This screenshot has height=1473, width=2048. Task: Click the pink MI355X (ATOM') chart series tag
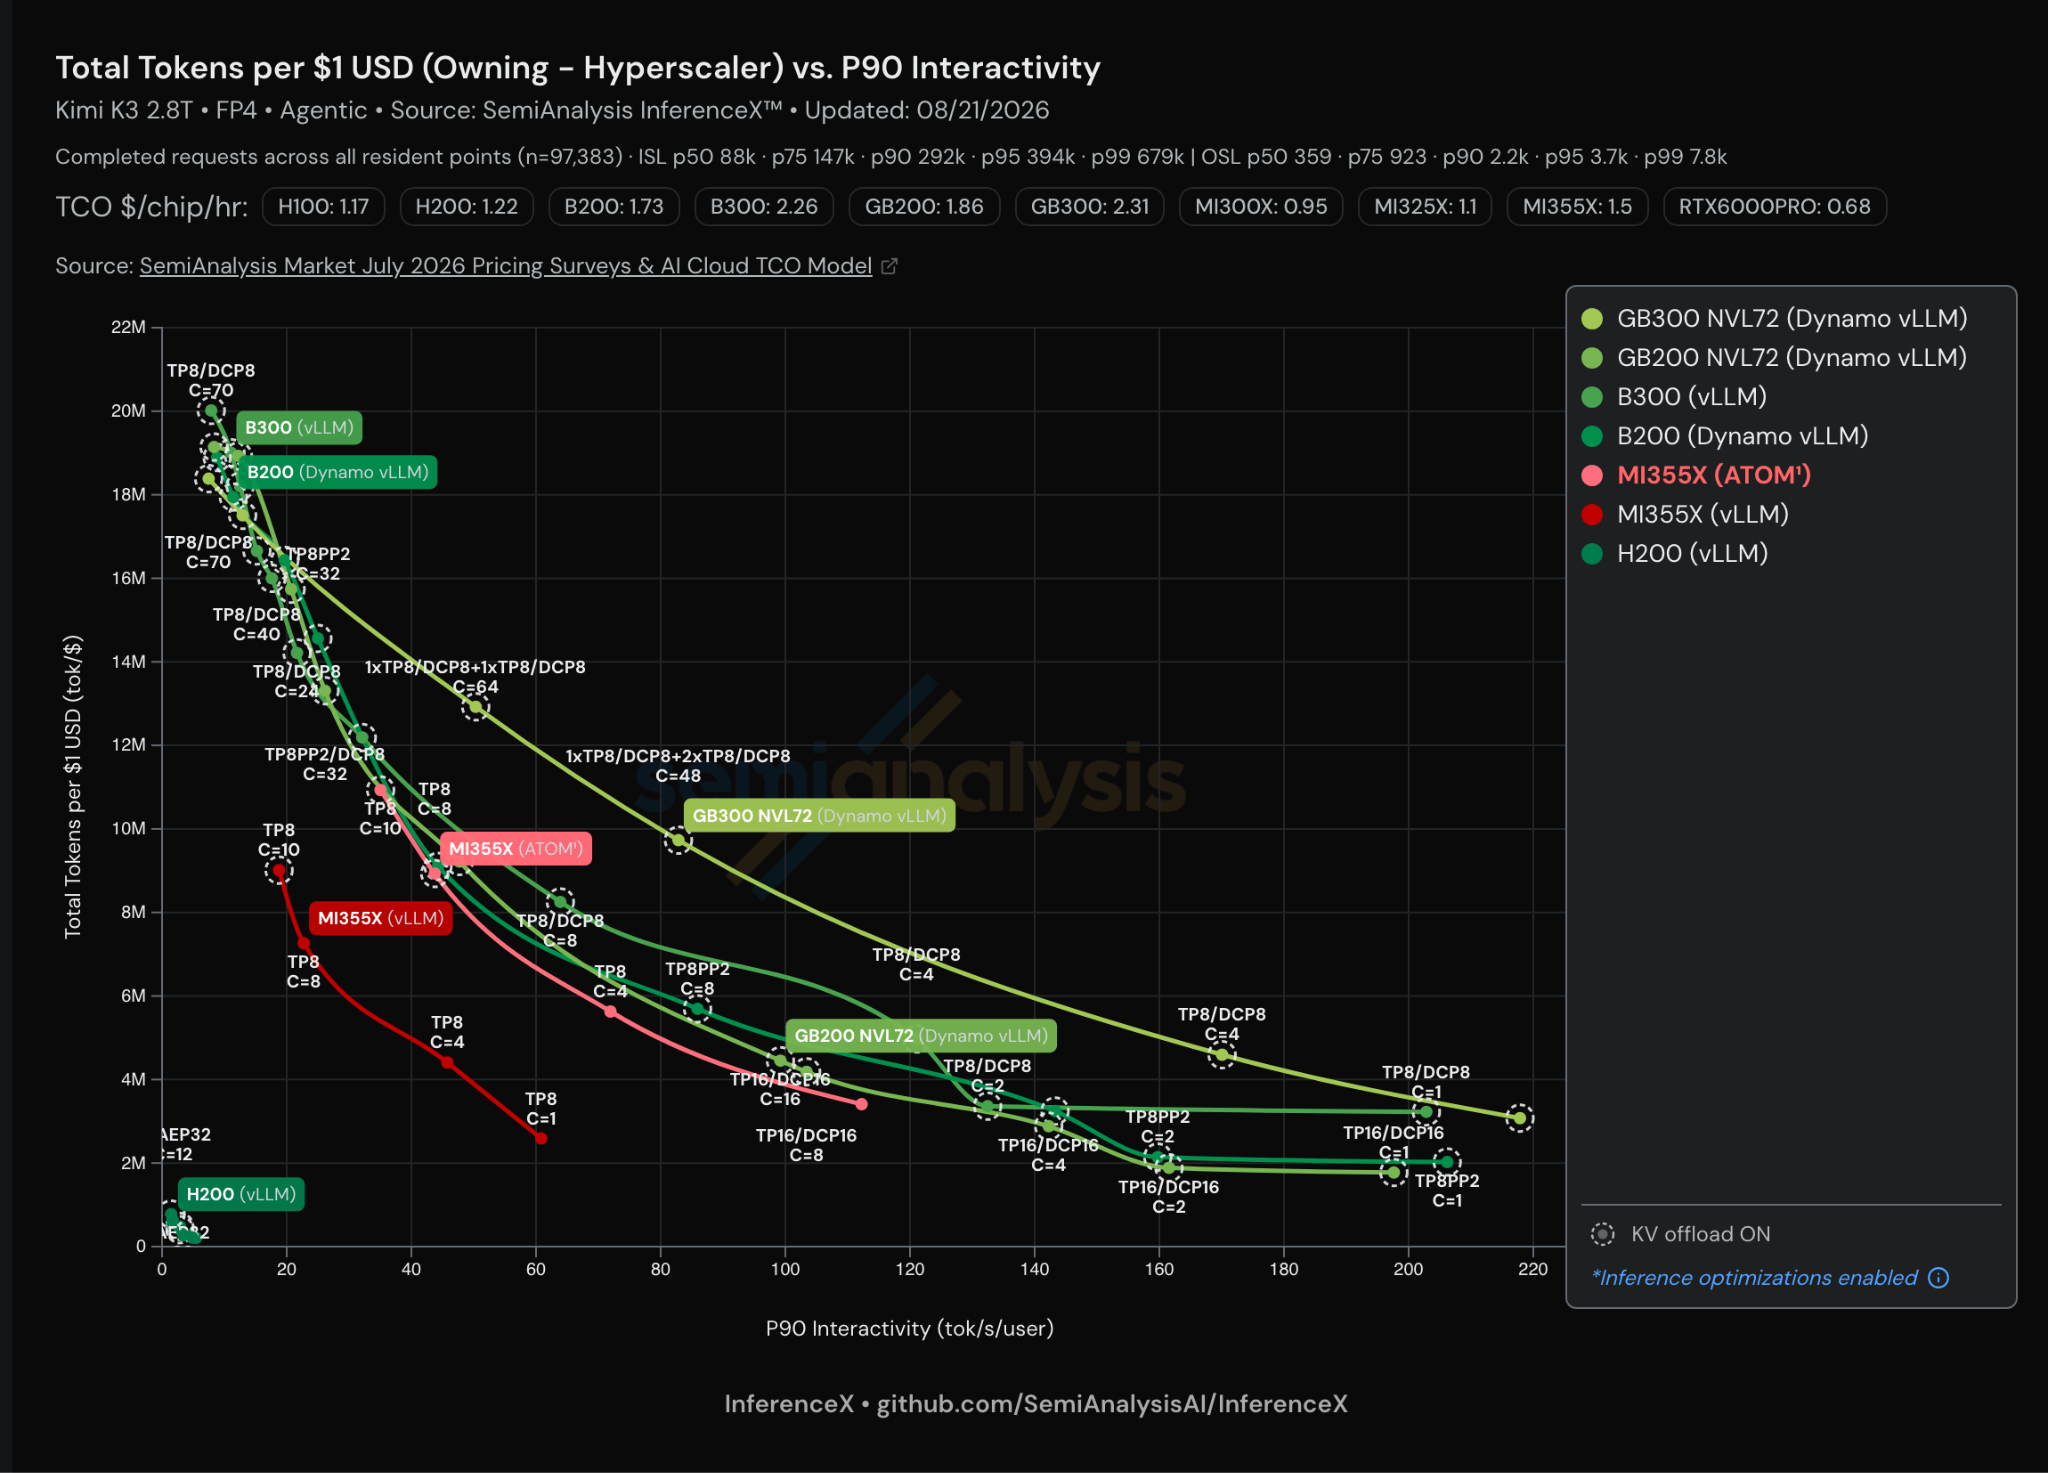coord(516,849)
